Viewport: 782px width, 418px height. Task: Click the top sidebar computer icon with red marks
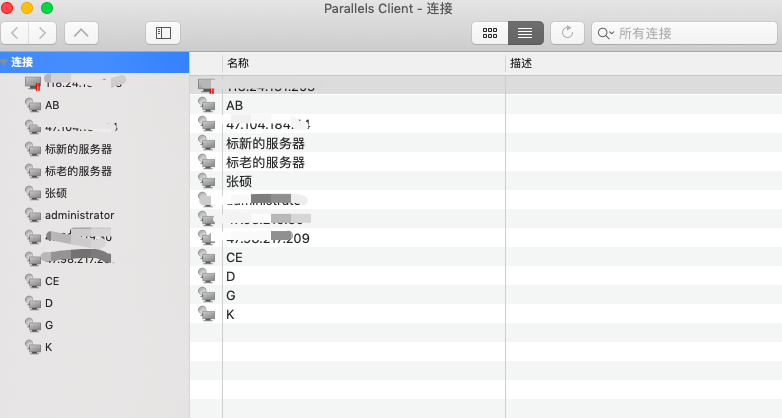(33, 83)
